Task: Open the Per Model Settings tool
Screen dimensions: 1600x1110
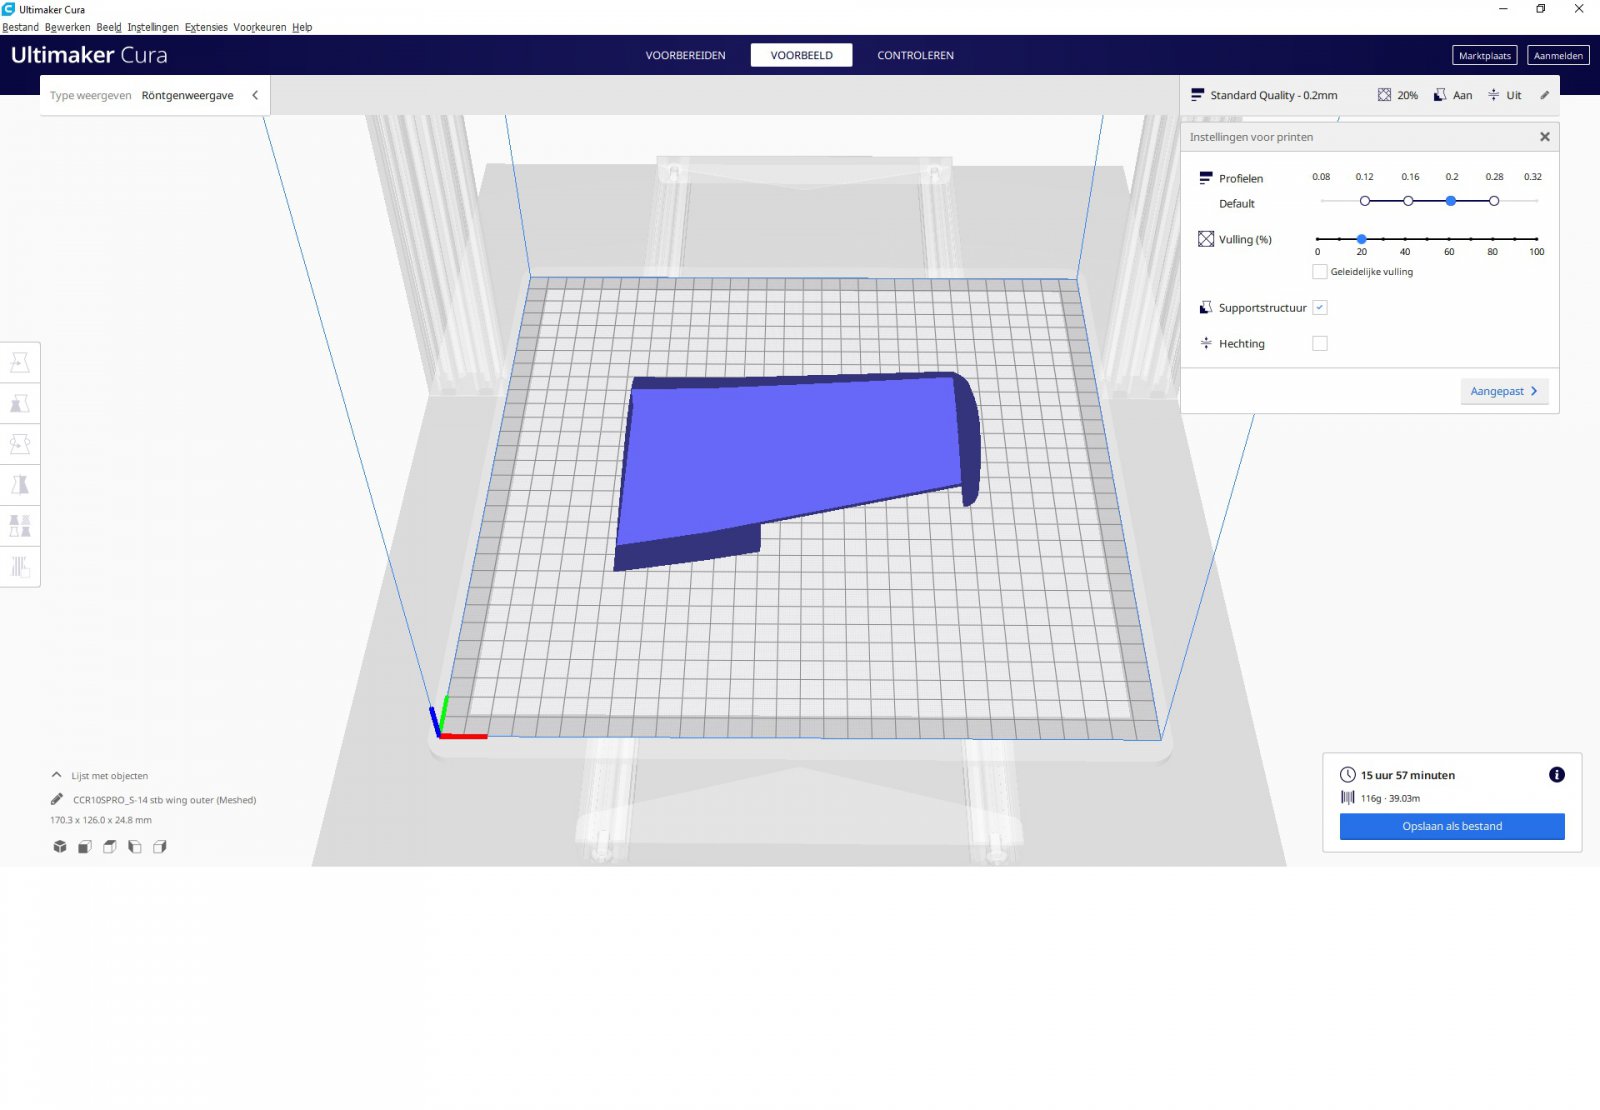Action: coord(20,526)
